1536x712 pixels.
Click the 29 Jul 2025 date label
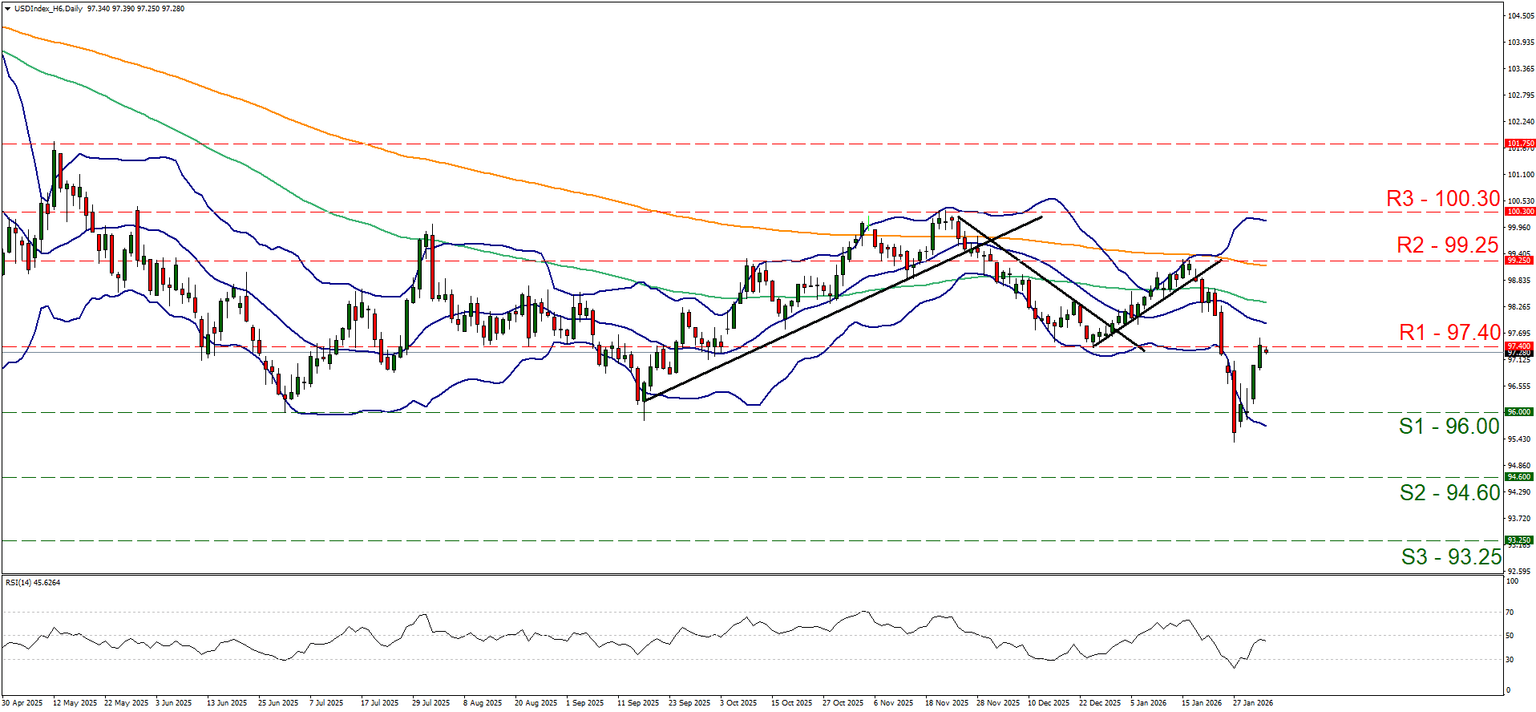pyautogui.click(x=431, y=703)
